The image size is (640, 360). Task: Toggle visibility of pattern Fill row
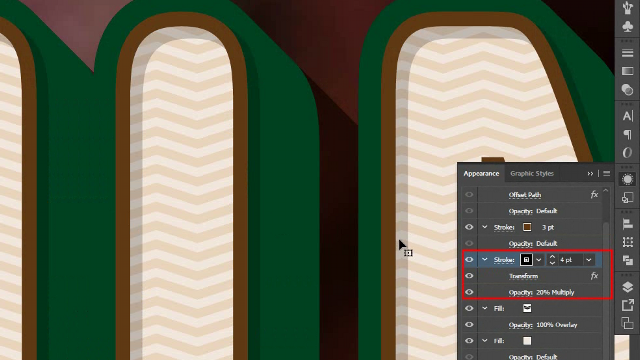(469, 308)
